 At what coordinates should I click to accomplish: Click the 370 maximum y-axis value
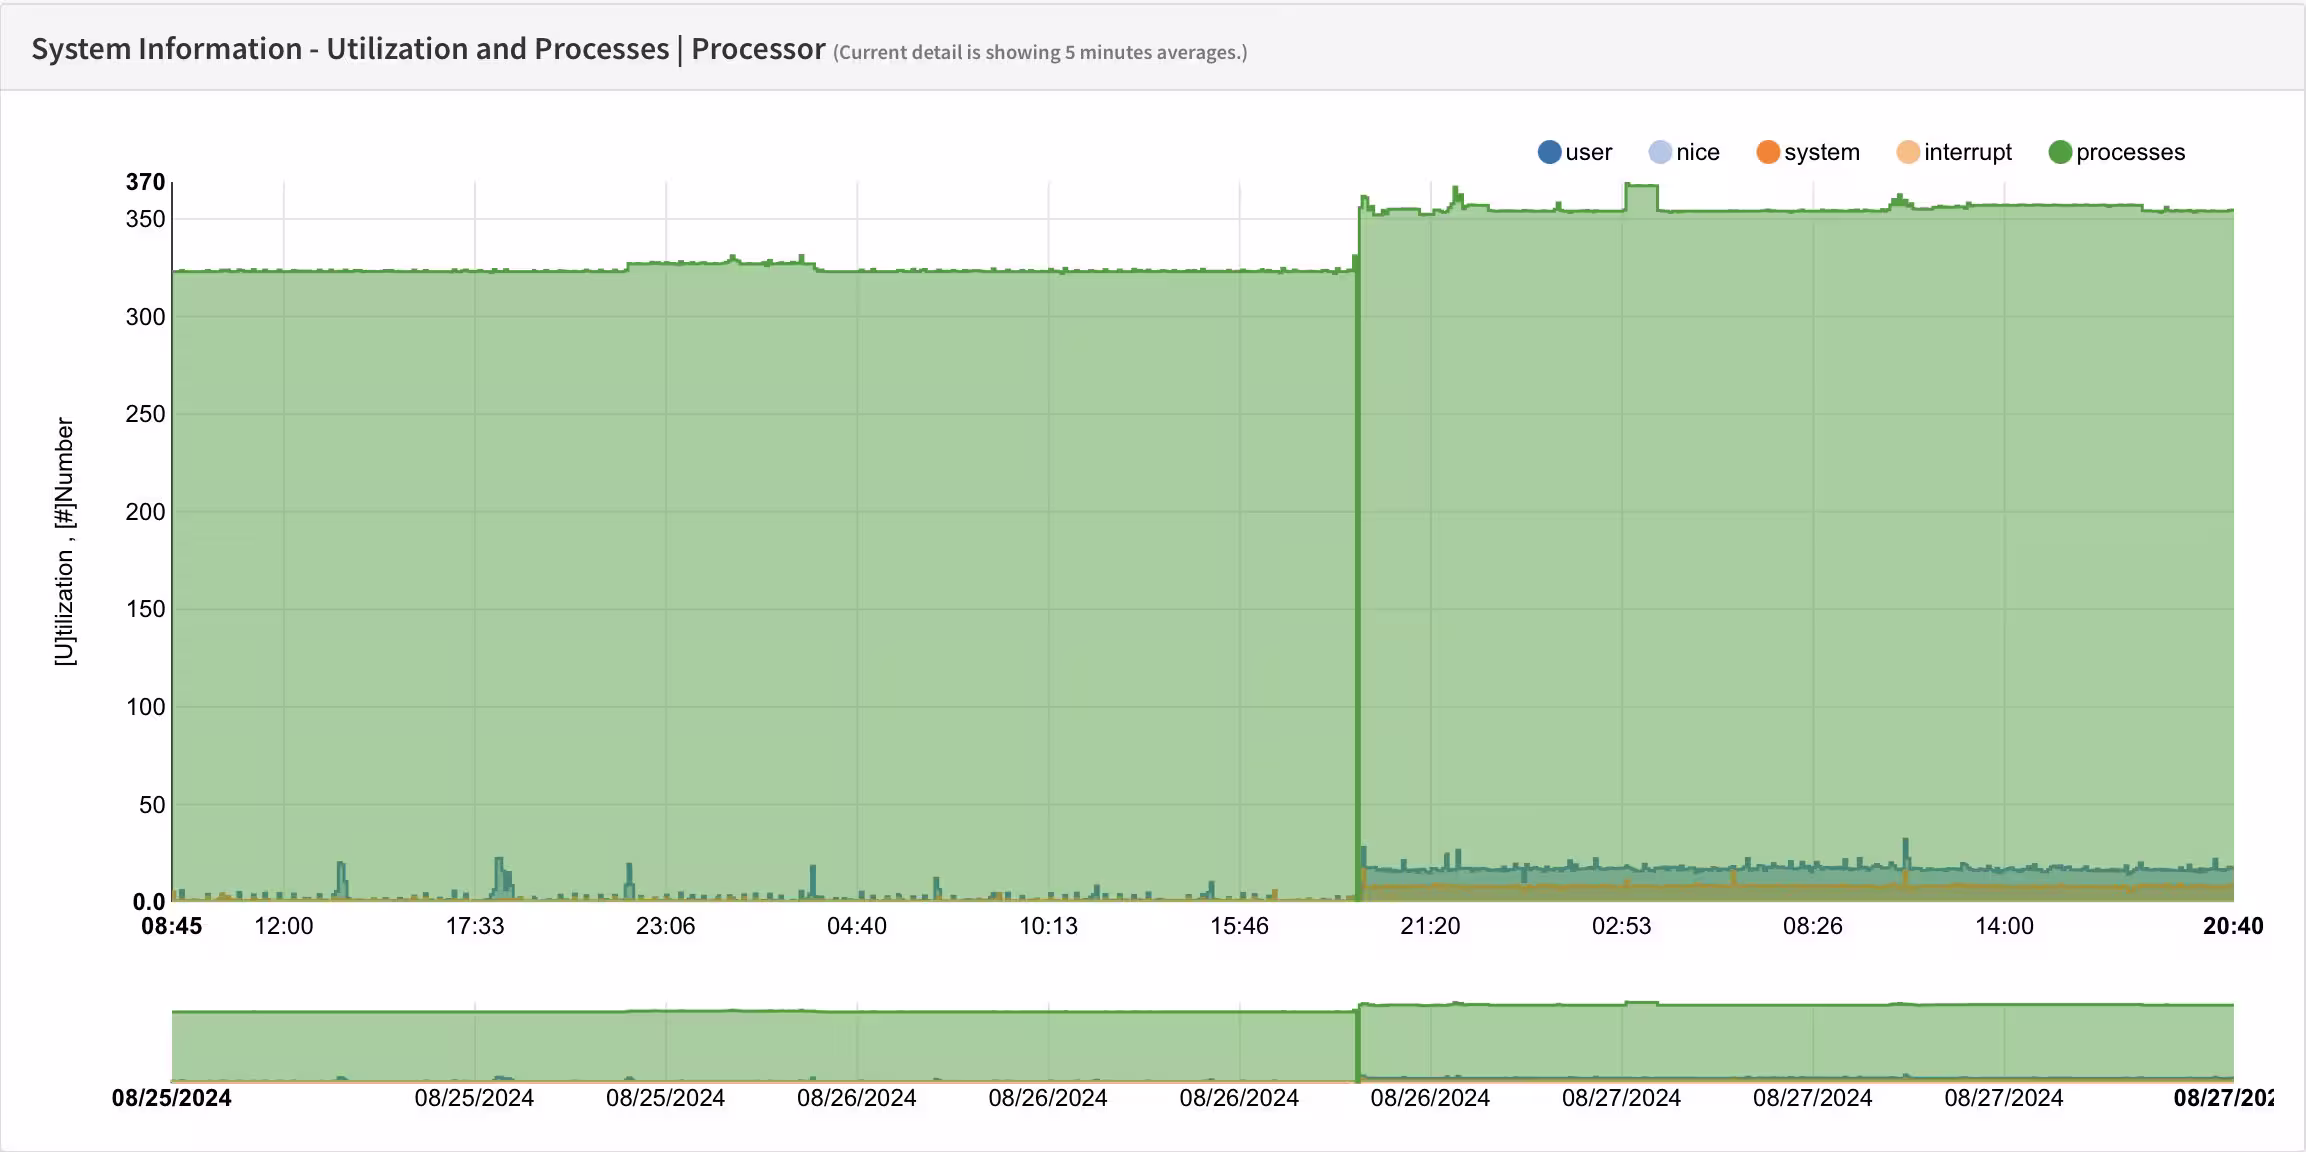[x=145, y=182]
